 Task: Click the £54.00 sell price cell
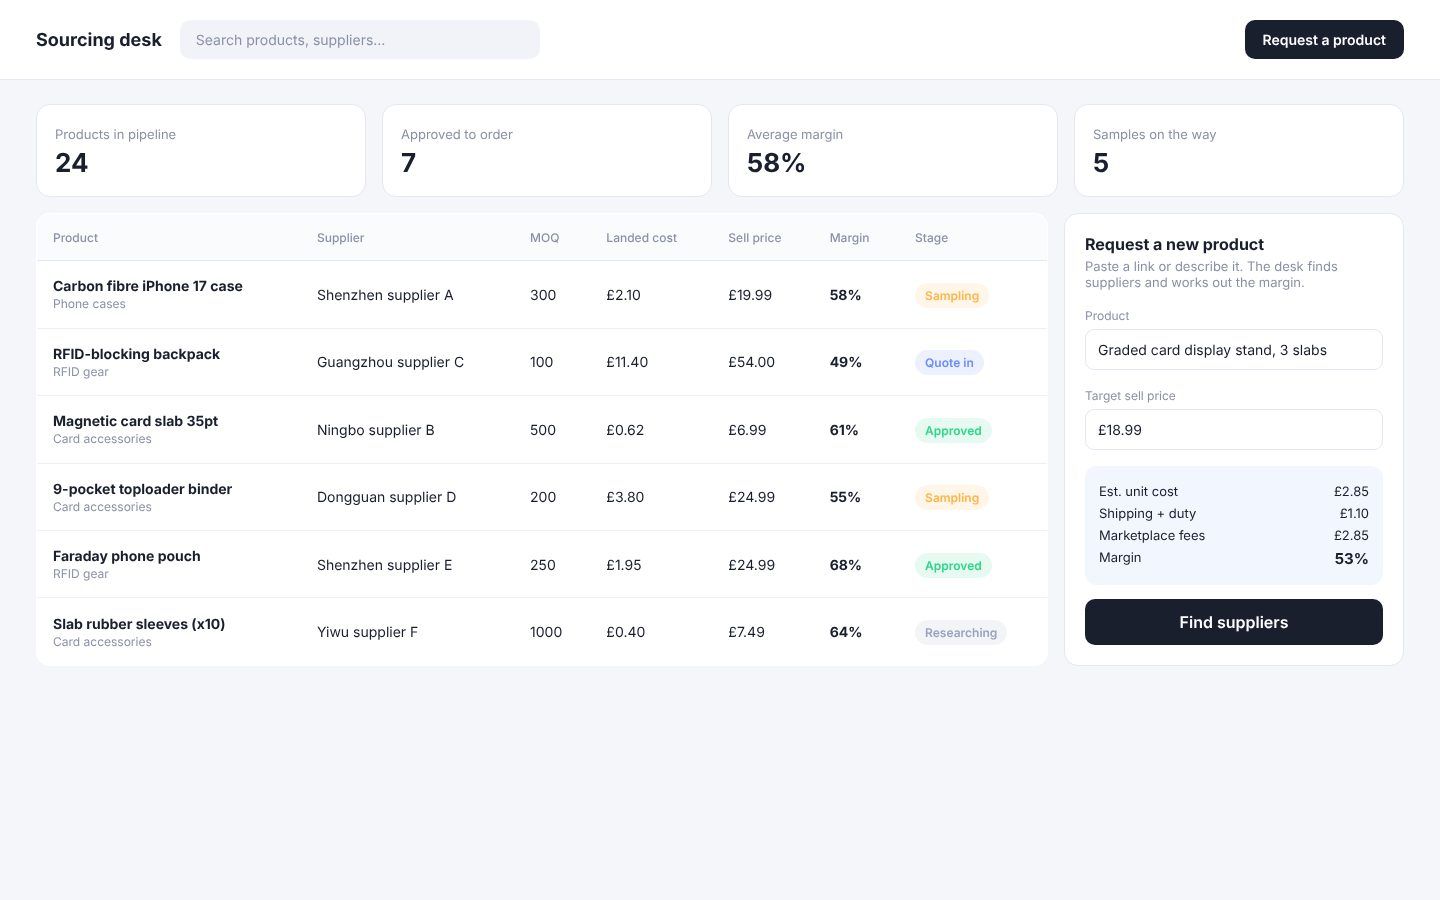pyautogui.click(x=751, y=362)
